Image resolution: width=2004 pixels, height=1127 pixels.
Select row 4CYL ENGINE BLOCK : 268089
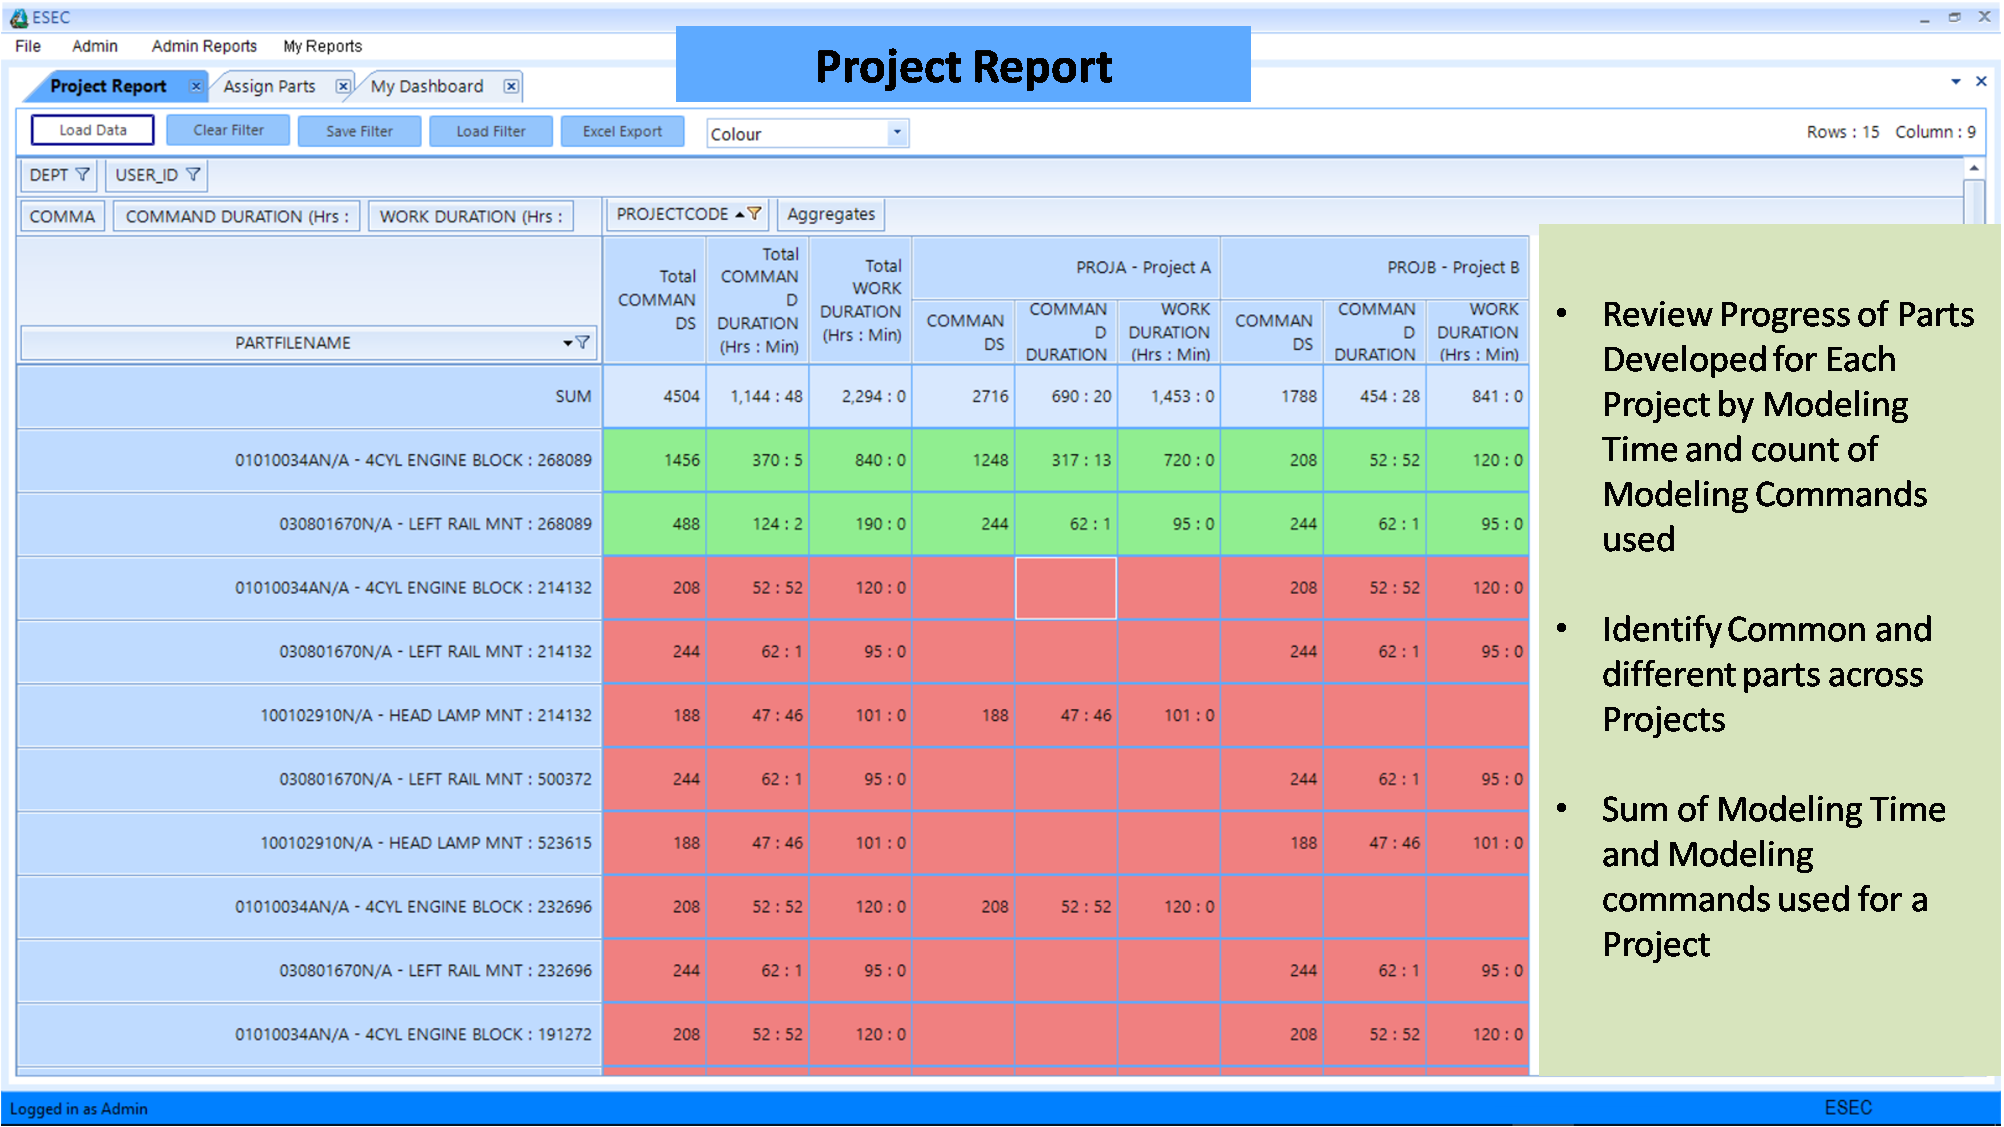coord(309,460)
